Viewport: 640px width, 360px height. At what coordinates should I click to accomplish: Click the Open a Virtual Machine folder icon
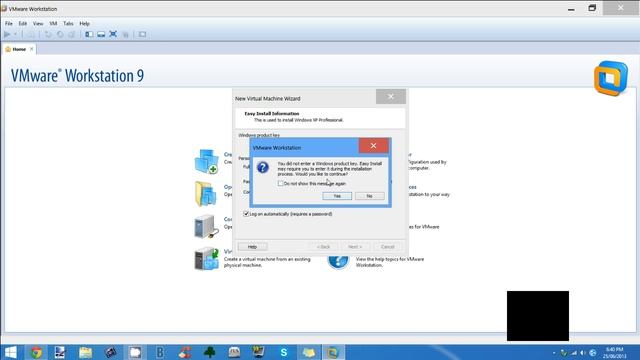click(x=206, y=194)
